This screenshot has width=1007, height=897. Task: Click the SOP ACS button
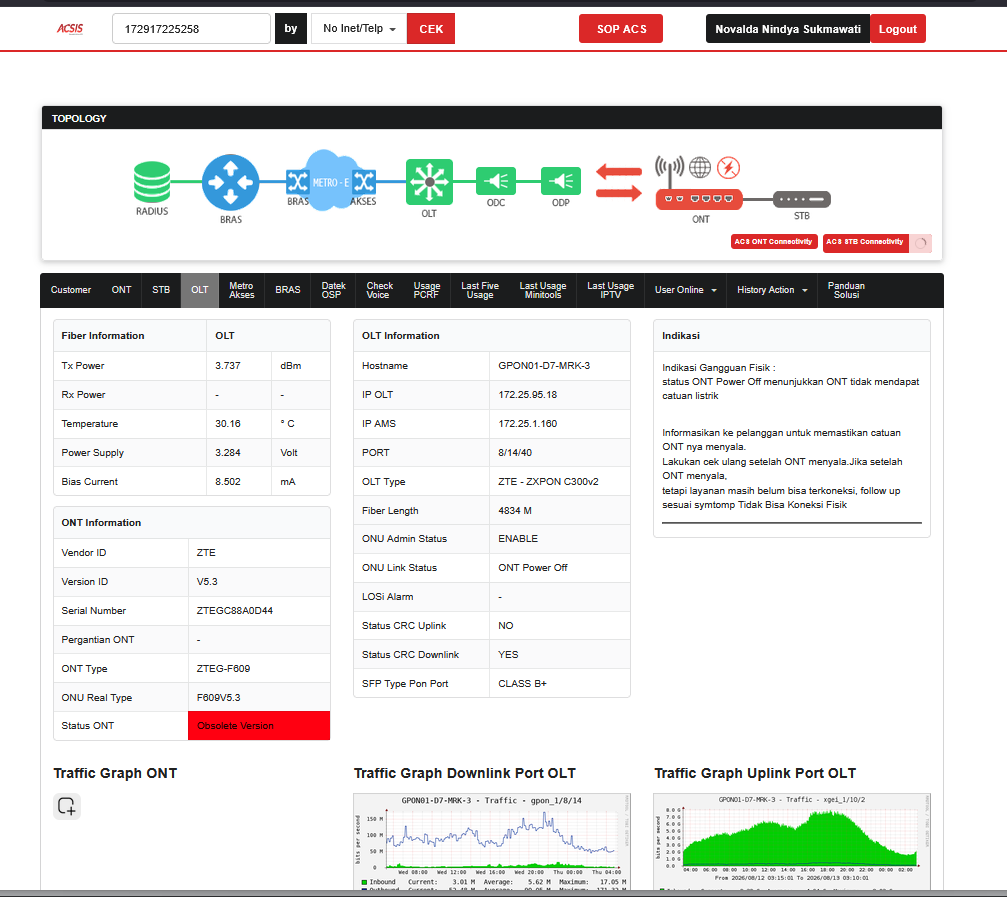[621, 29]
